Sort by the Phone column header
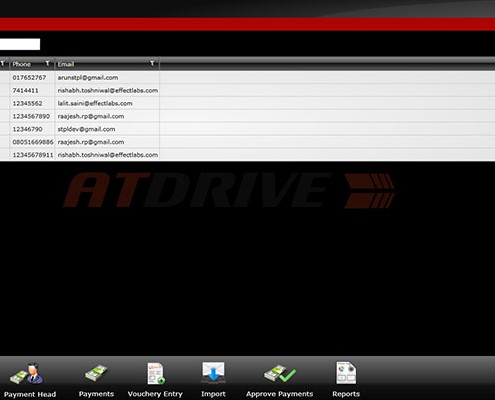Viewport: 495px width, 400px height. click(22, 64)
